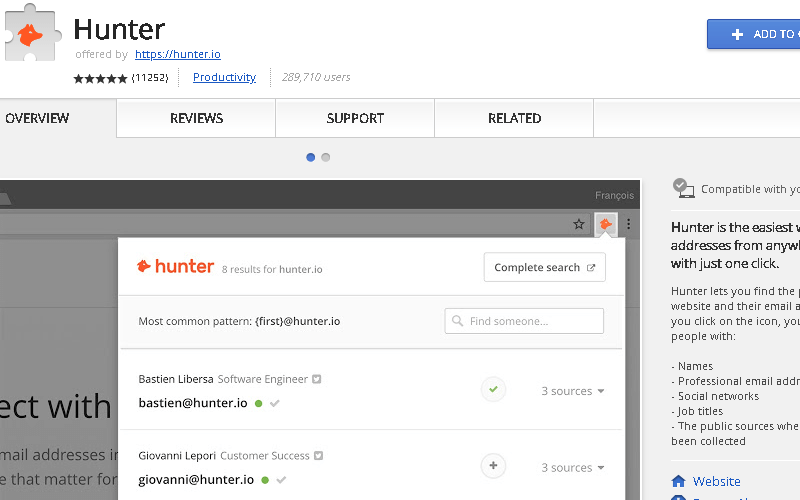Image resolution: width=800 pixels, height=500 pixels.
Task: Click the plus icon on Add To button
Action: tap(737, 34)
